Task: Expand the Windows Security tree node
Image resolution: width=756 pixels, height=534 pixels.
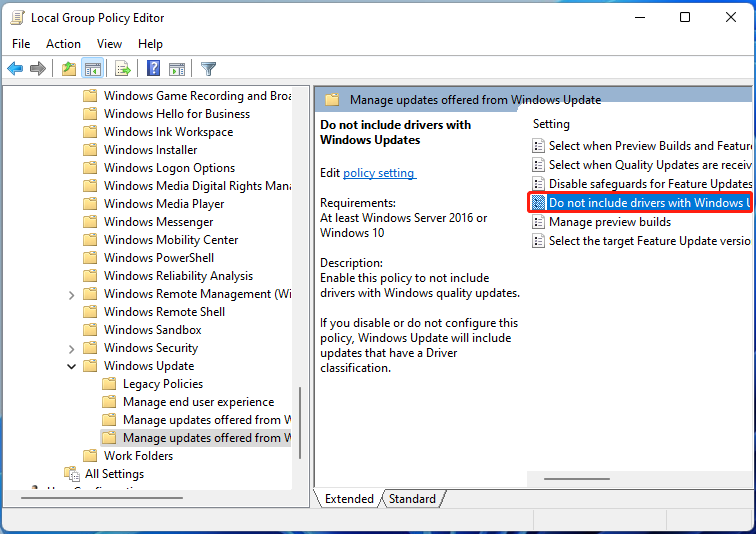Action: click(71, 348)
